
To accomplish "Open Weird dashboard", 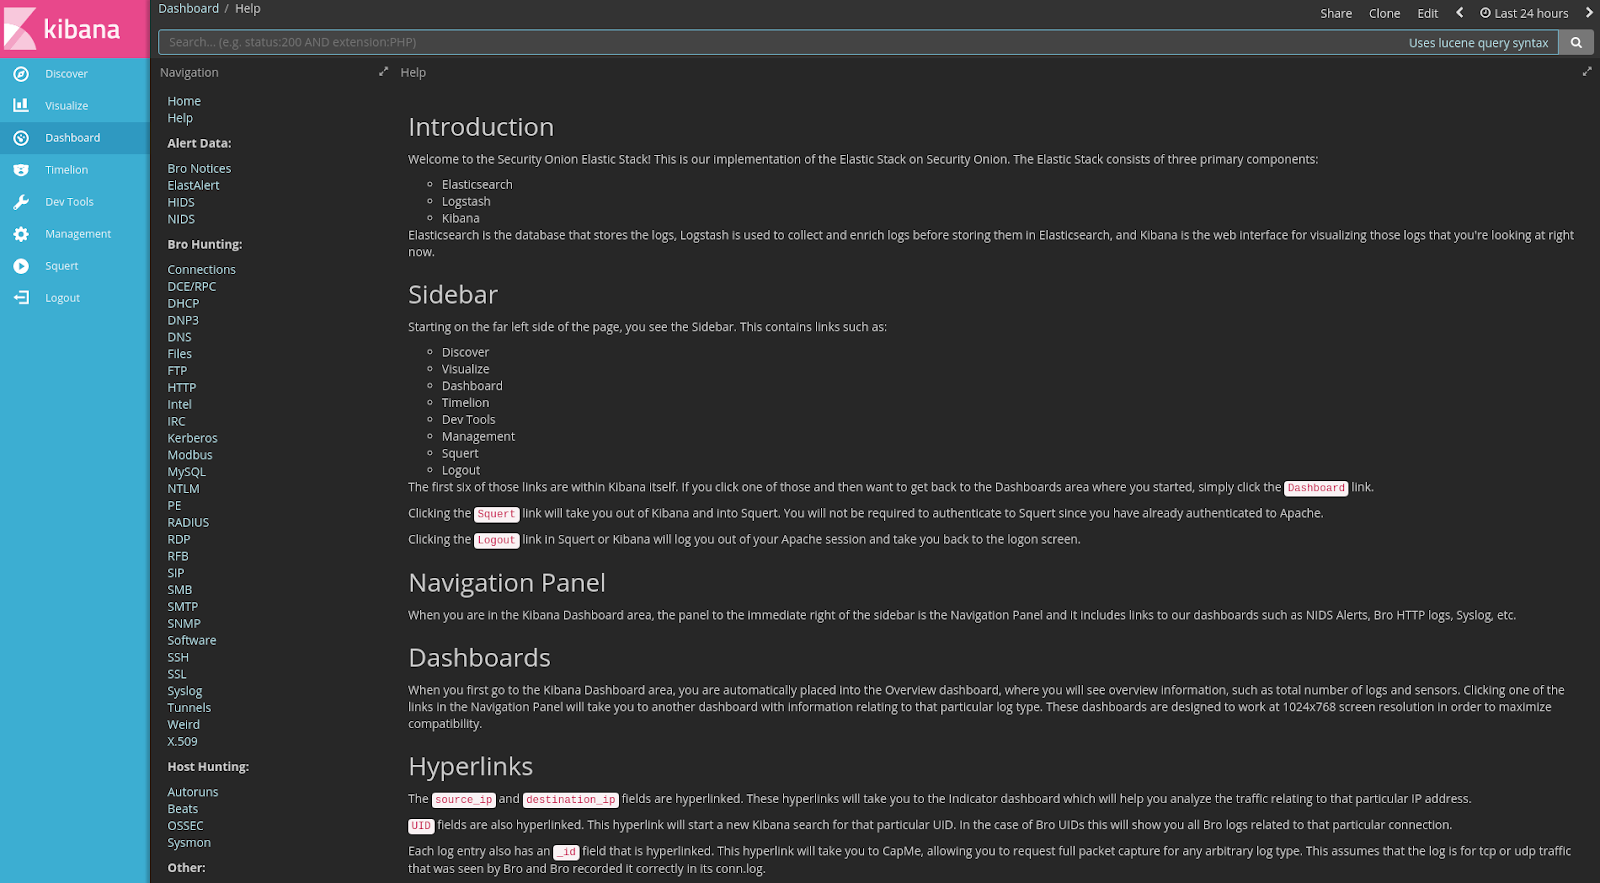I will (x=183, y=725).
